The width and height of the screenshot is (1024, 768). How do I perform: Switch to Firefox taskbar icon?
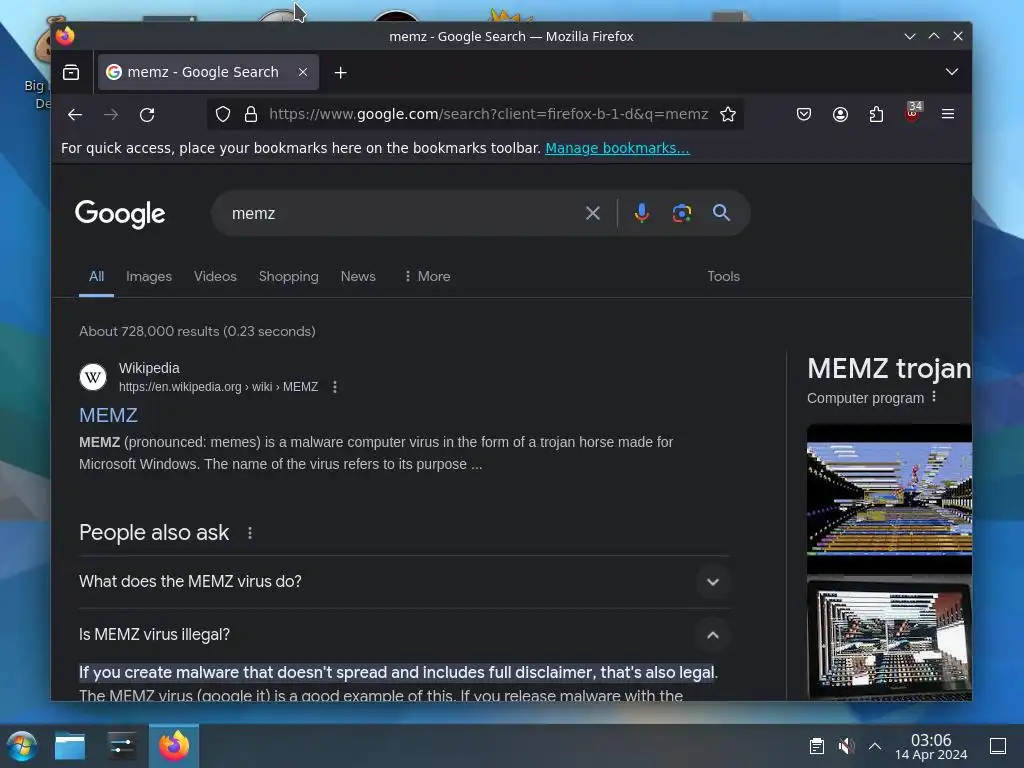pyautogui.click(x=174, y=746)
